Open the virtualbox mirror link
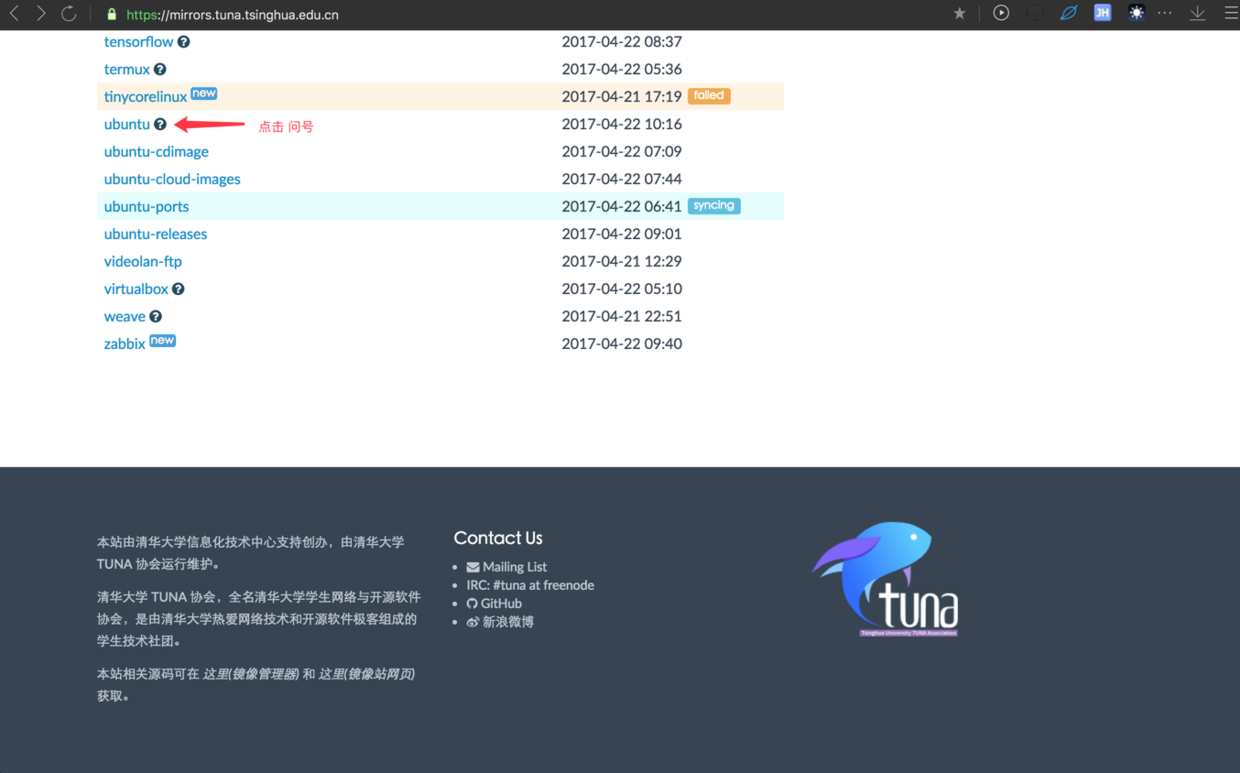Viewport: 1240px width, 773px height. pos(136,289)
